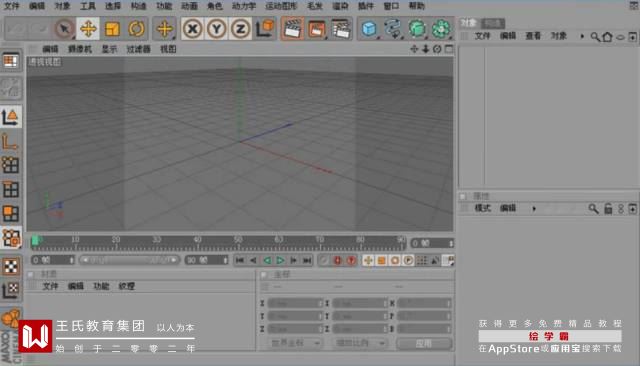Image resolution: width=640 pixels, height=366 pixels.
Task: Switch to Polygons mode in sidebar
Action: [11, 213]
